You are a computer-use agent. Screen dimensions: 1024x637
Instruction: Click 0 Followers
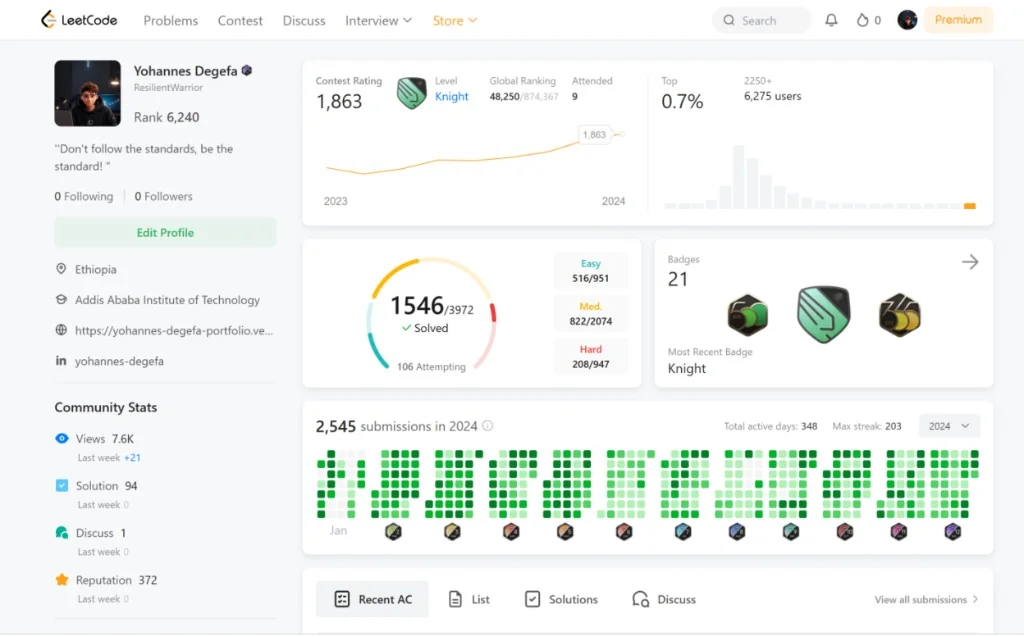coord(163,196)
